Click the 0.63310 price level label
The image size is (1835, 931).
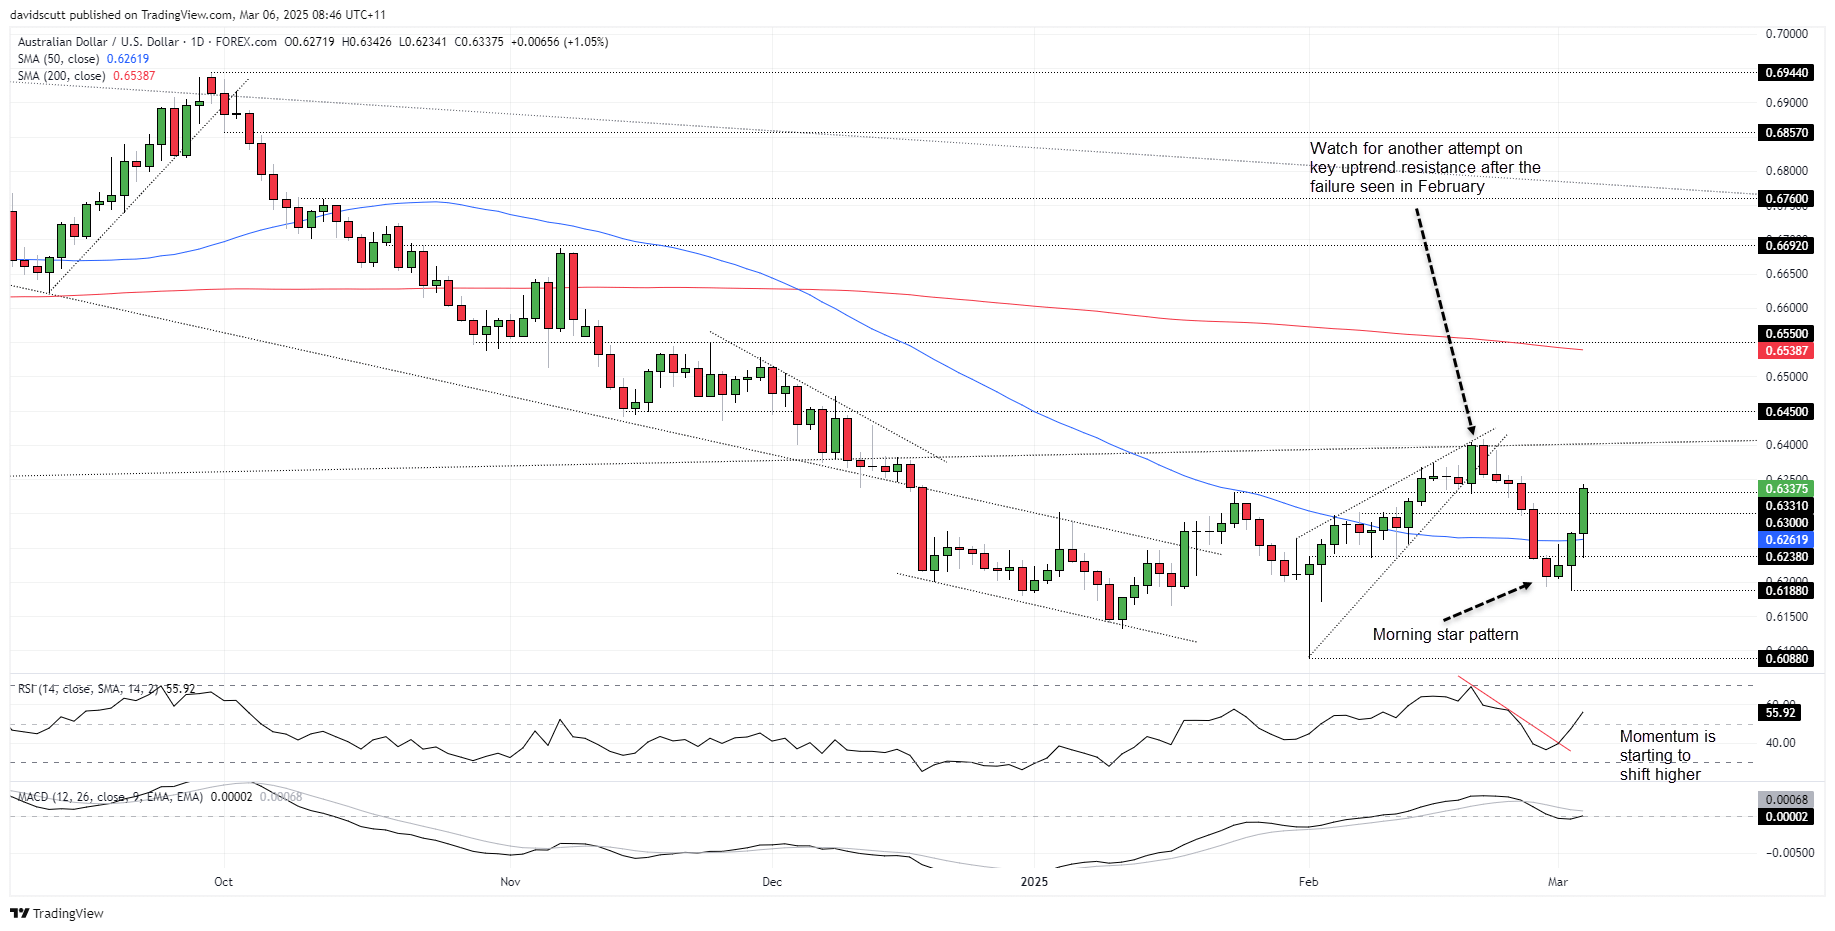click(x=1786, y=506)
